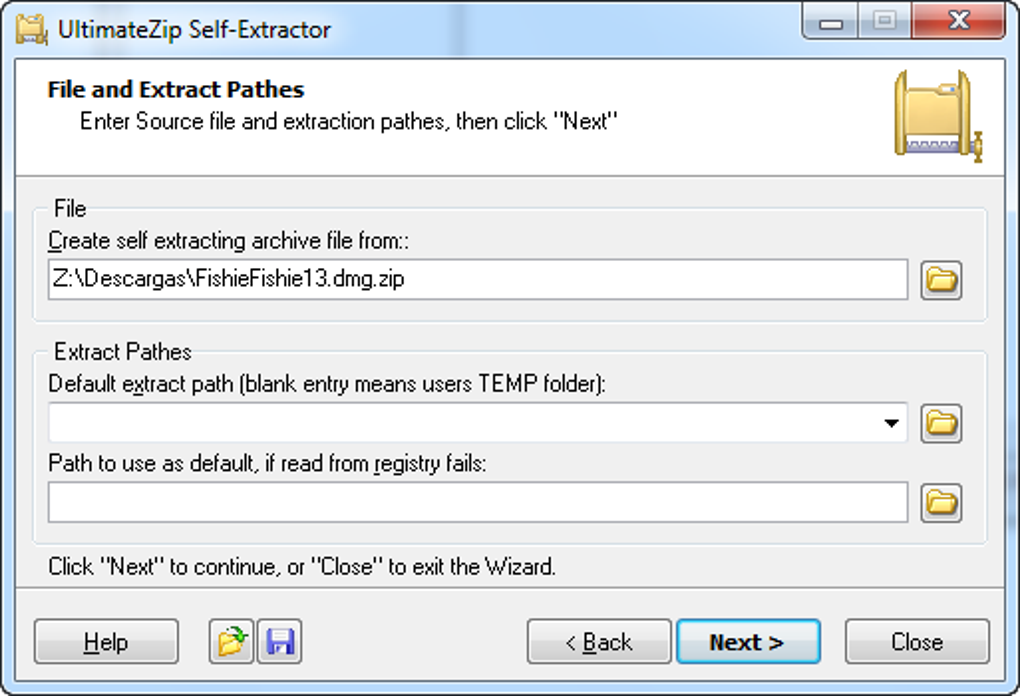1020x696 pixels.
Task: Expand the default extract path dropdown arrow
Action: (891, 424)
